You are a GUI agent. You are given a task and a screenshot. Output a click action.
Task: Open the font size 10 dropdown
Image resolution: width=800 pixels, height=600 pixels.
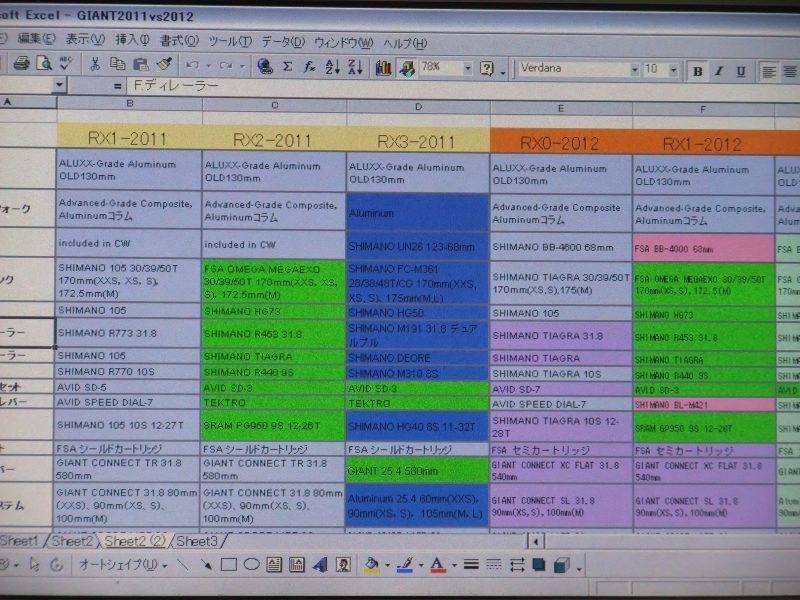click(x=673, y=70)
